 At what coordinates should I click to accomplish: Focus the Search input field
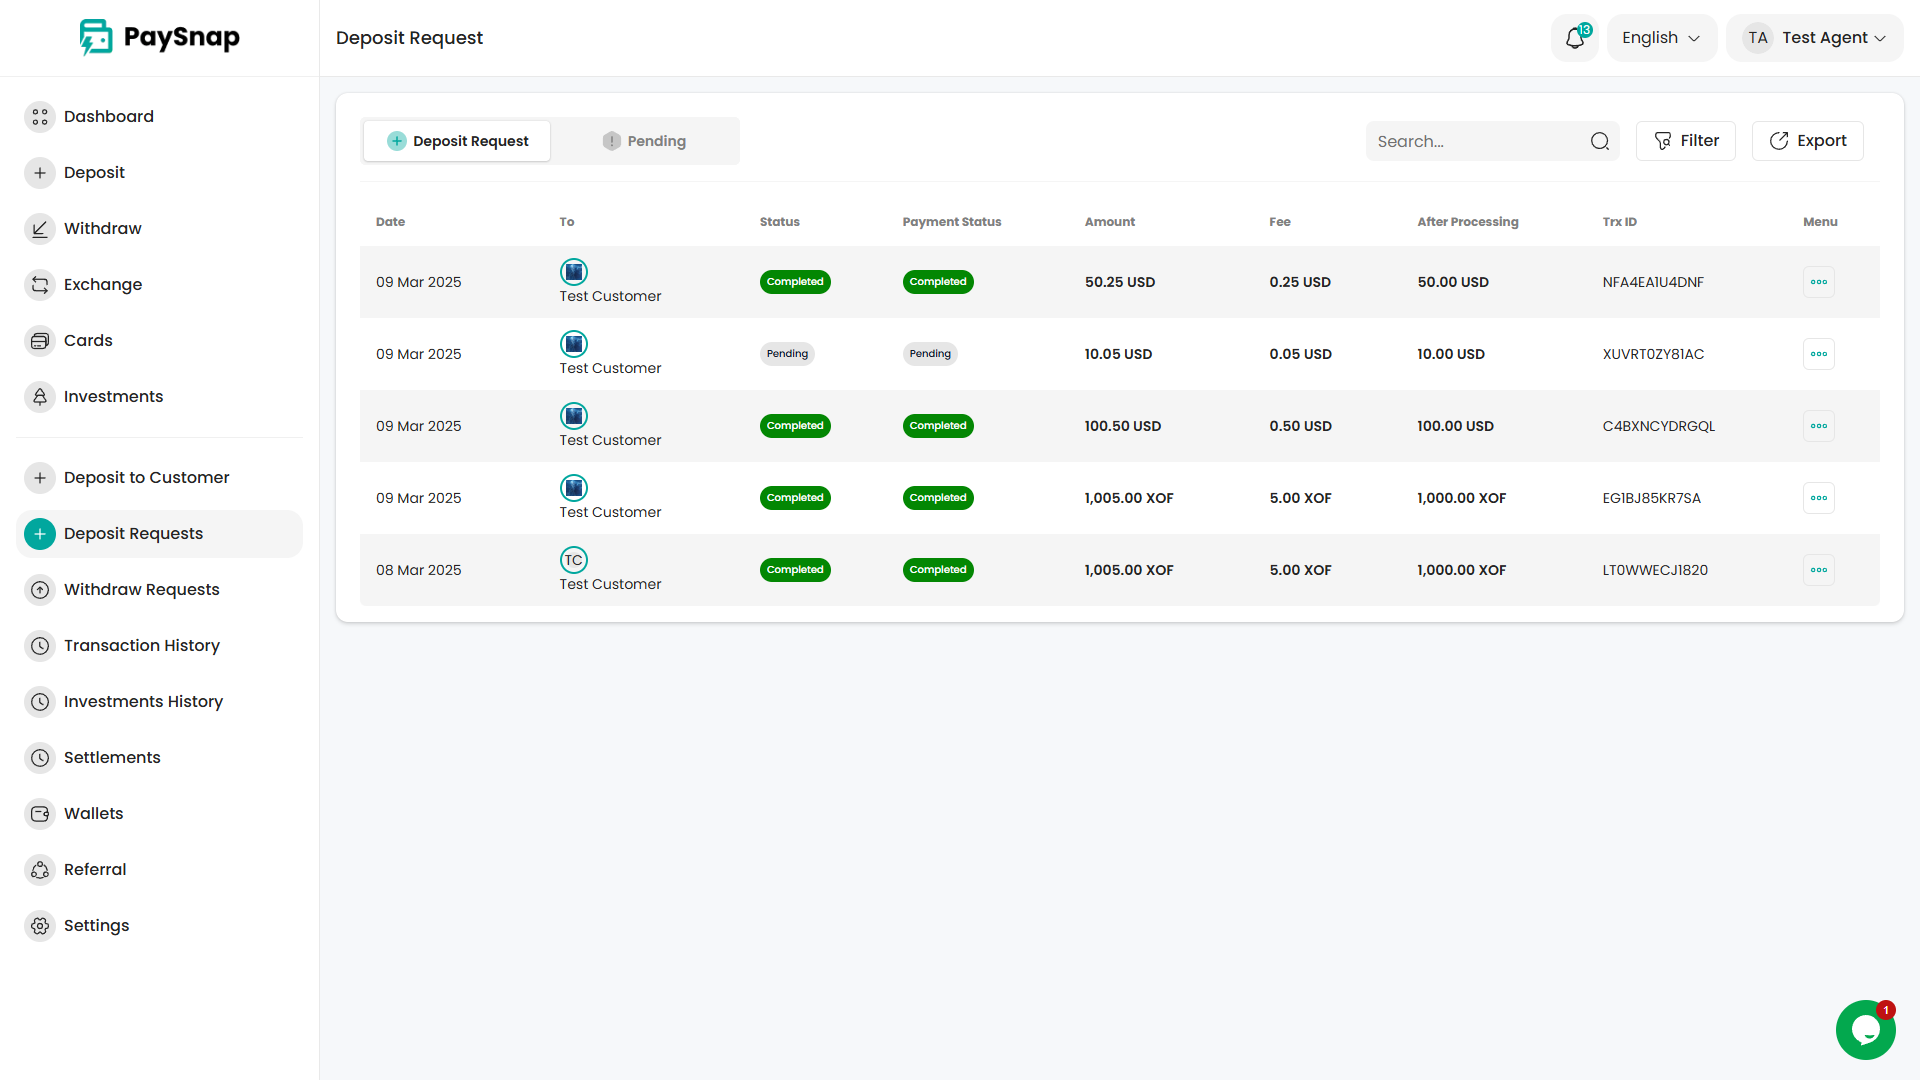click(x=1475, y=141)
